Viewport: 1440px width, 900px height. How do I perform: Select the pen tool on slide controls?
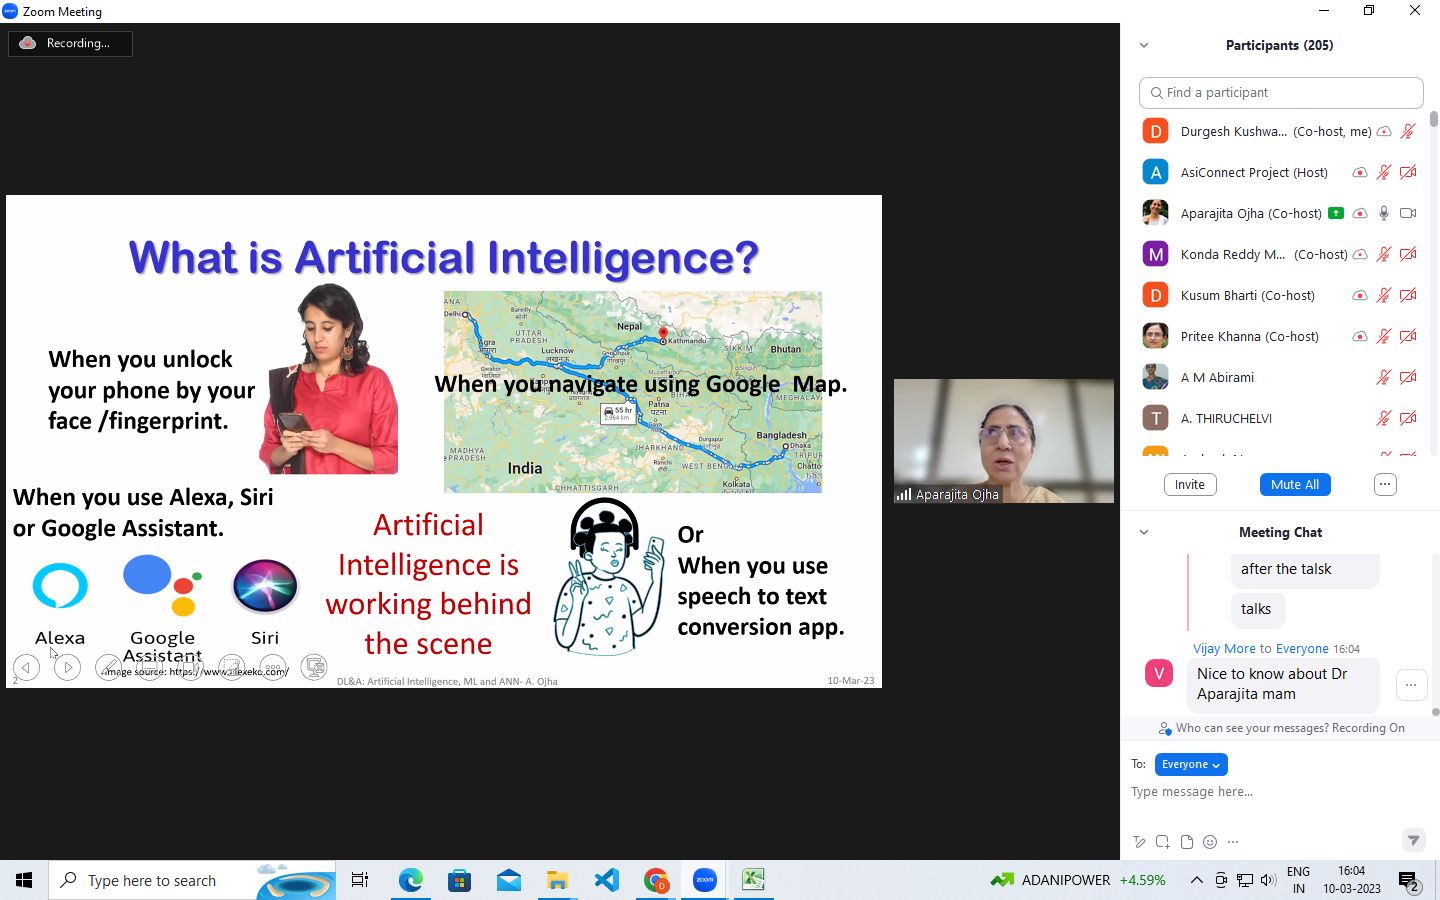point(108,667)
